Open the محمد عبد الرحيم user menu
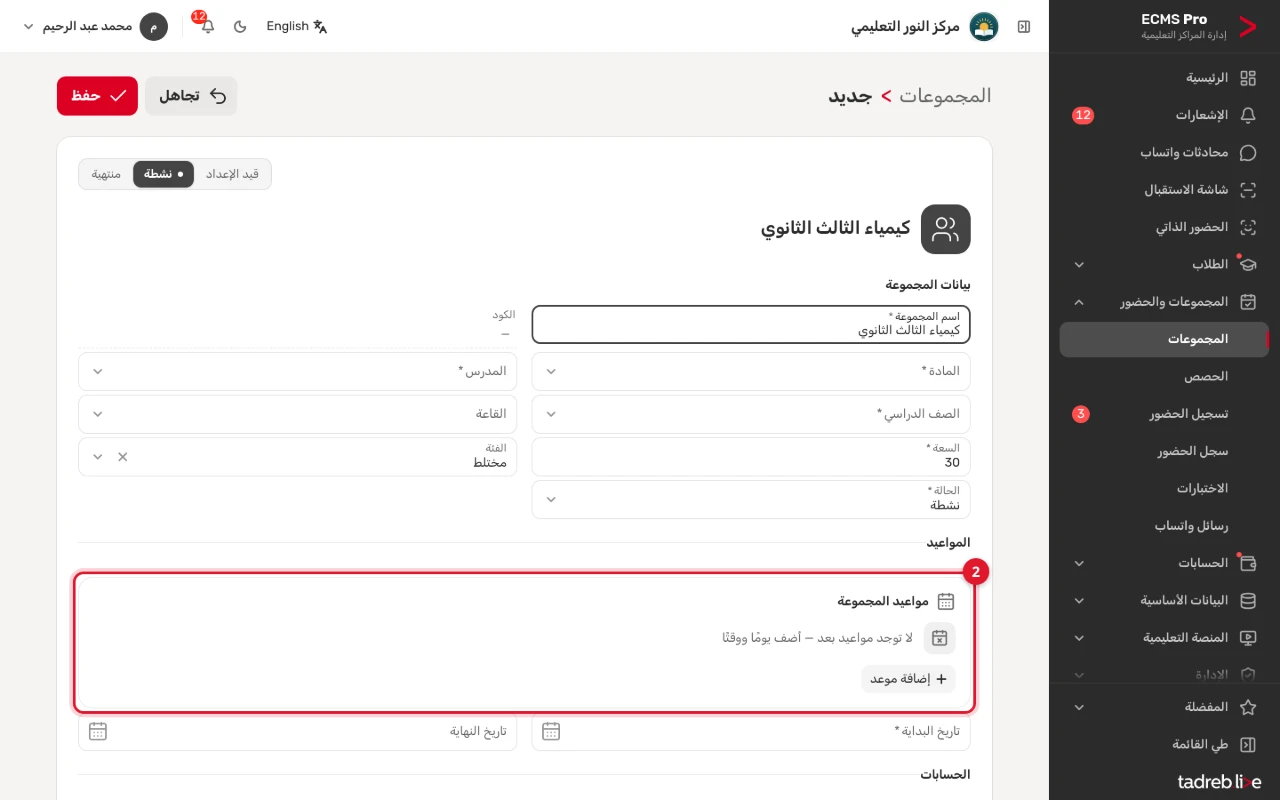Viewport: 1280px width, 800px height. pos(95,26)
